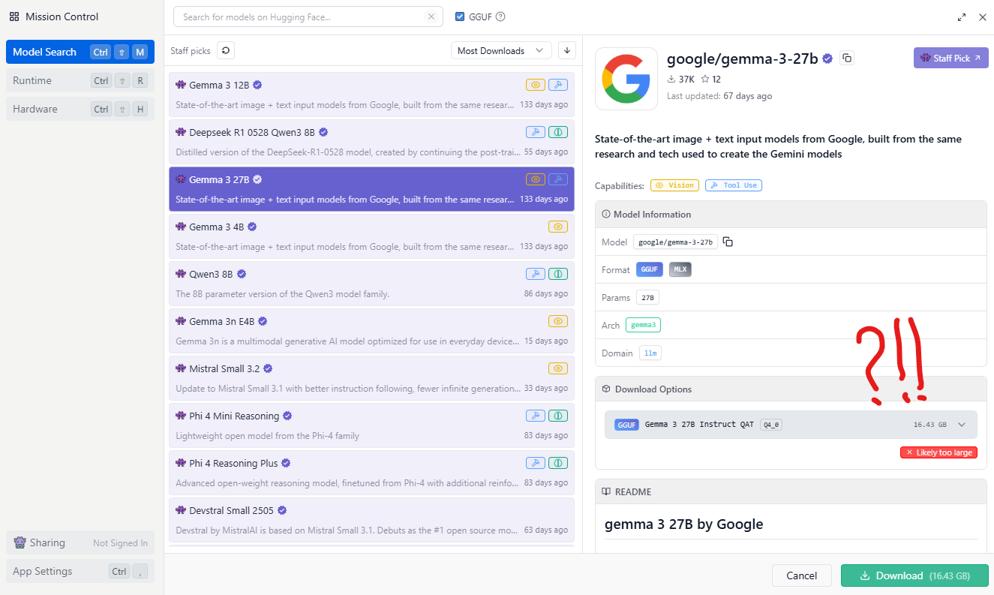Switch to the Hardware tab
The image size is (994, 595).
(80, 109)
